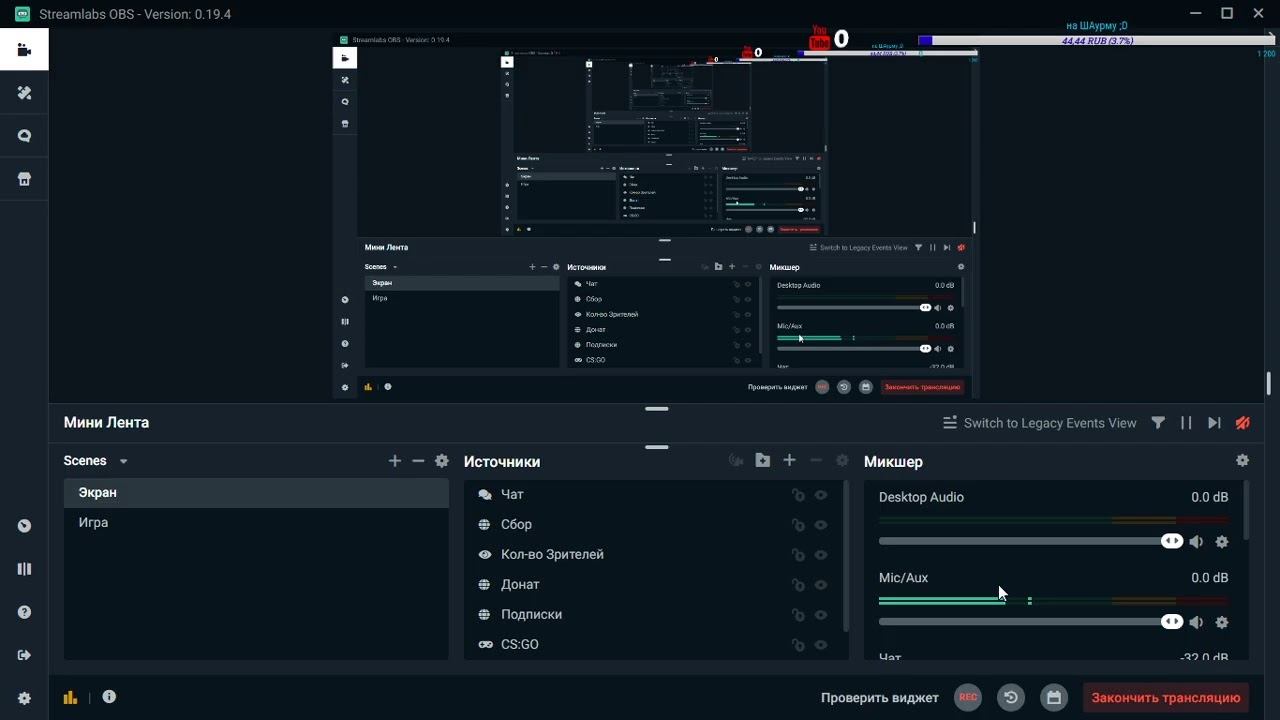Add a new scene with plus icon
Image resolution: width=1280 pixels, height=720 pixels.
click(x=394, y=461)
